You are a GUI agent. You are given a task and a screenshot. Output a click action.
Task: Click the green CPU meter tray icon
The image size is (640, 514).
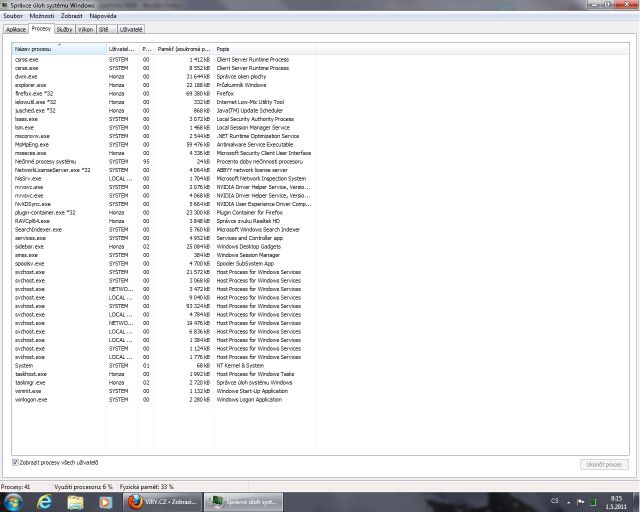tap(593, 502)
